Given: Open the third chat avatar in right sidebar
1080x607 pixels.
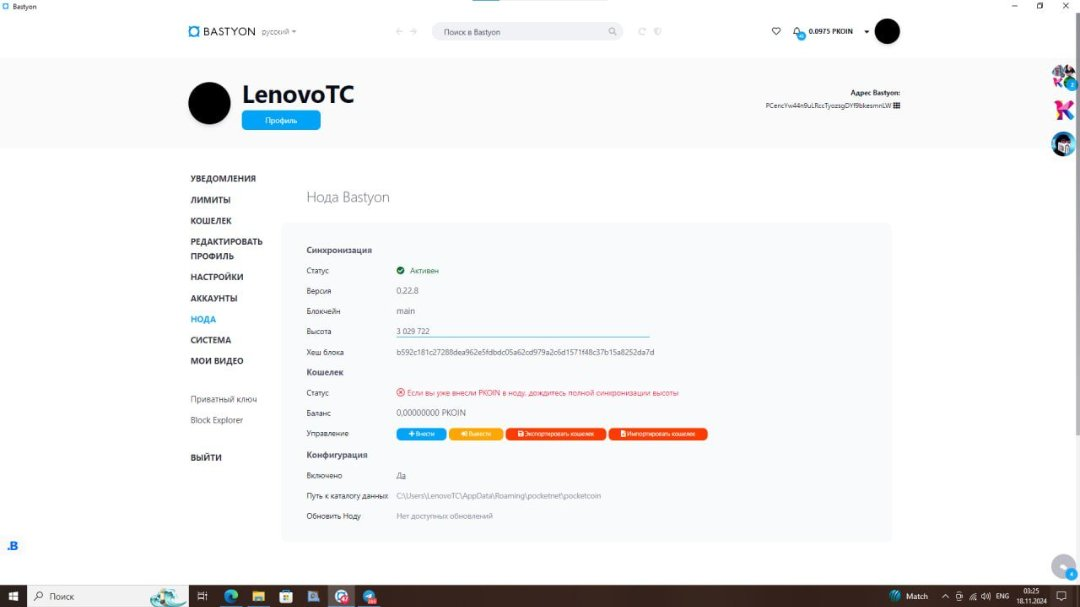Looking at the screenshot, I should coord(1063,144).
